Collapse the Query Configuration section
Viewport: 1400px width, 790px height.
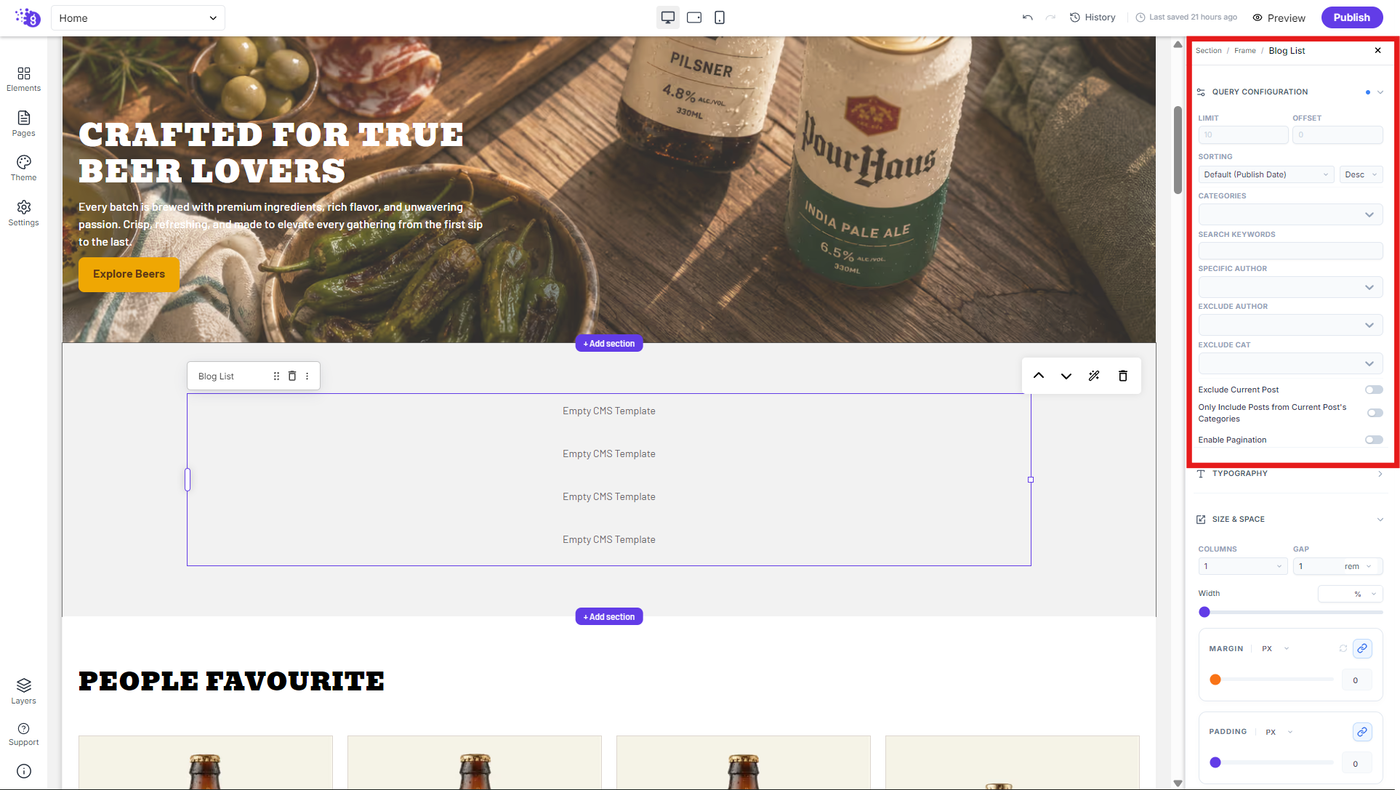[1380, 92]
